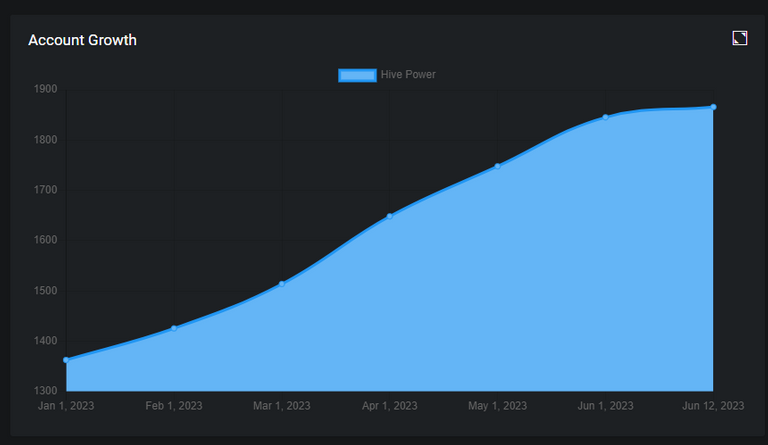Click the 1600 y-axis value
This screenshot has width=768, height=445.
(46, 240)
